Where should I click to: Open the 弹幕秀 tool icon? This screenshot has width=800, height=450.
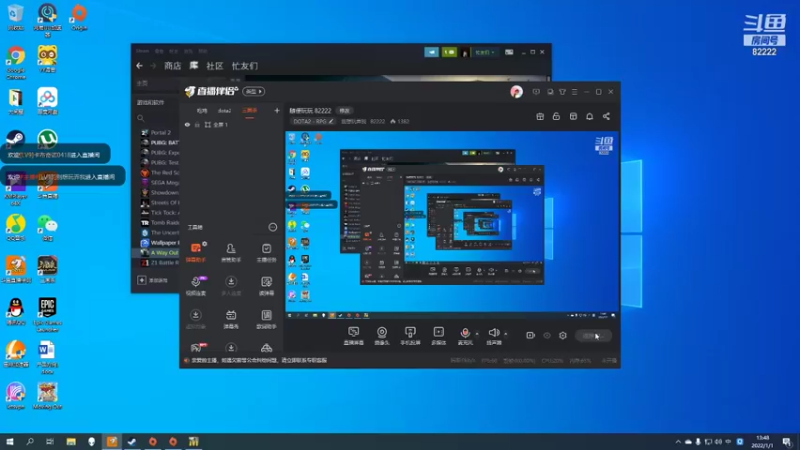[x=231, y=319]
